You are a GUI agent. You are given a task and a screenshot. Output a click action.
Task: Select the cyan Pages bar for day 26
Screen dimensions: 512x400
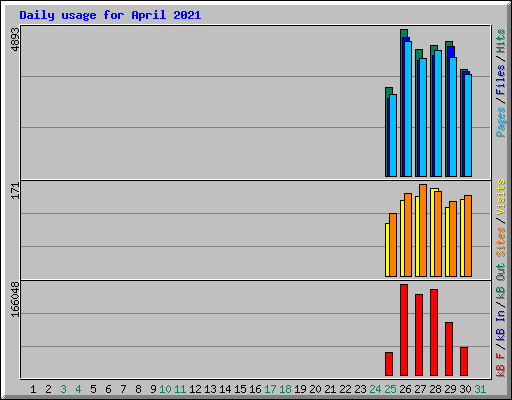408,109
